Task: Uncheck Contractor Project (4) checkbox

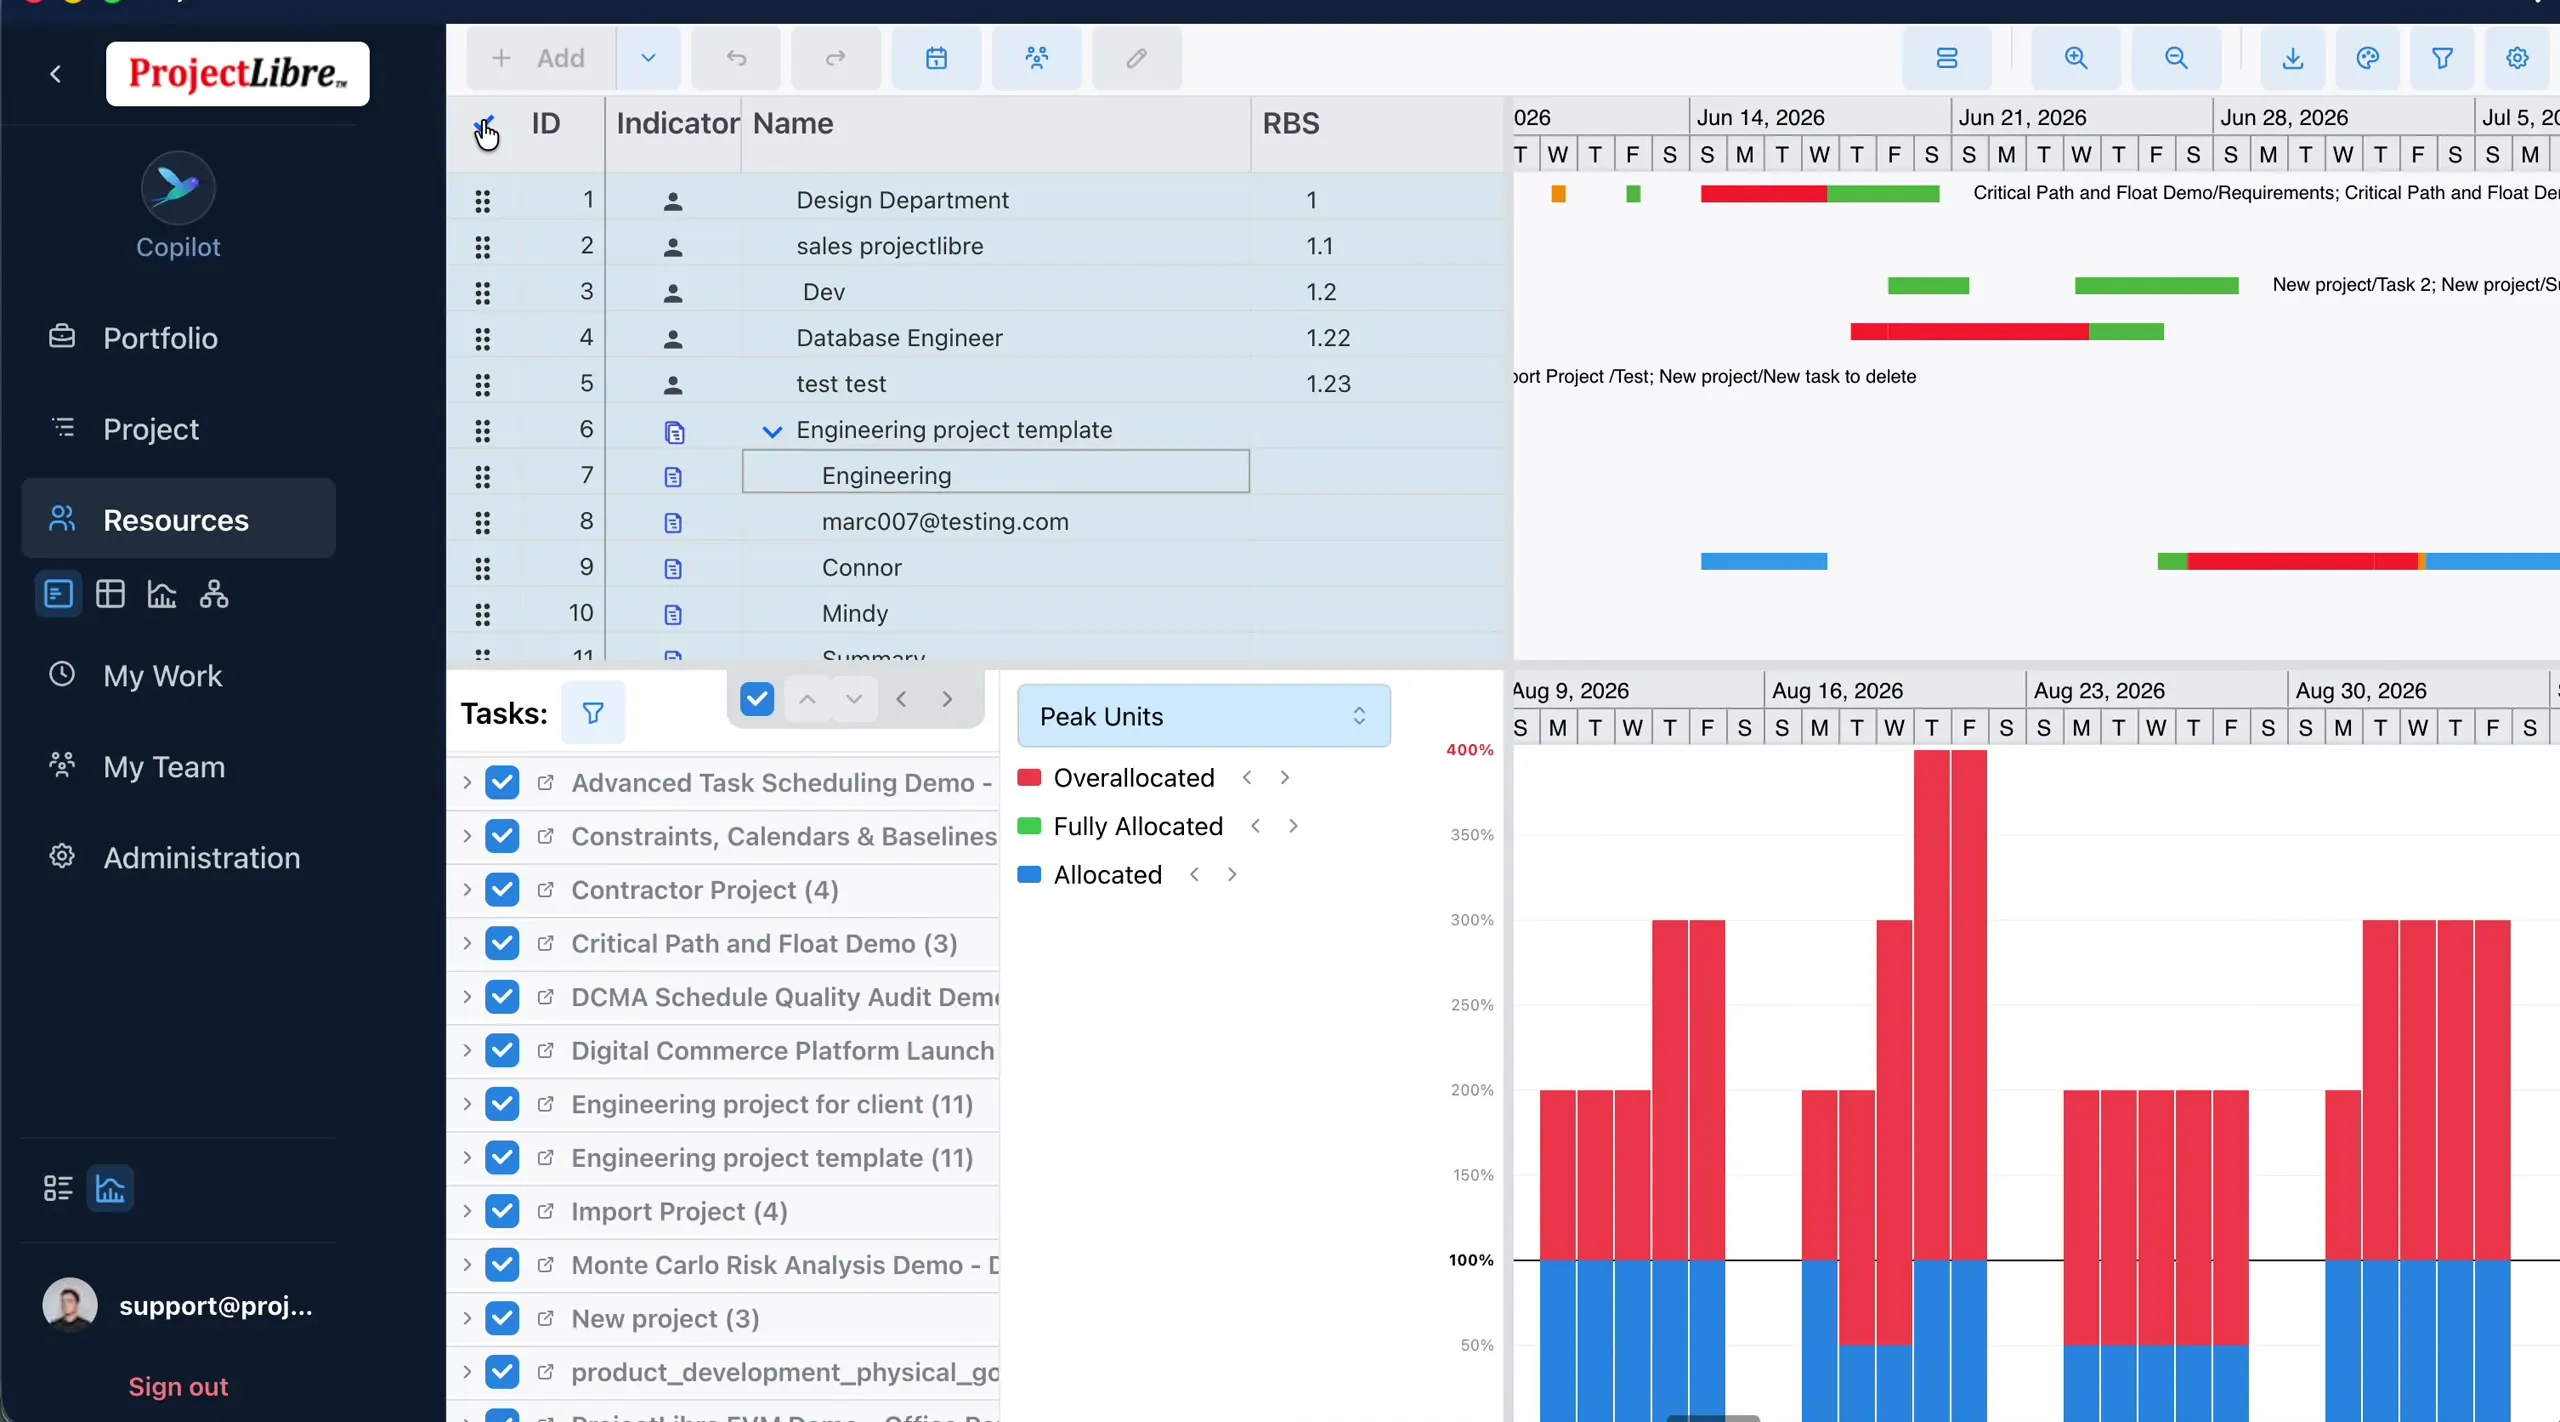Action: point(502,889)
